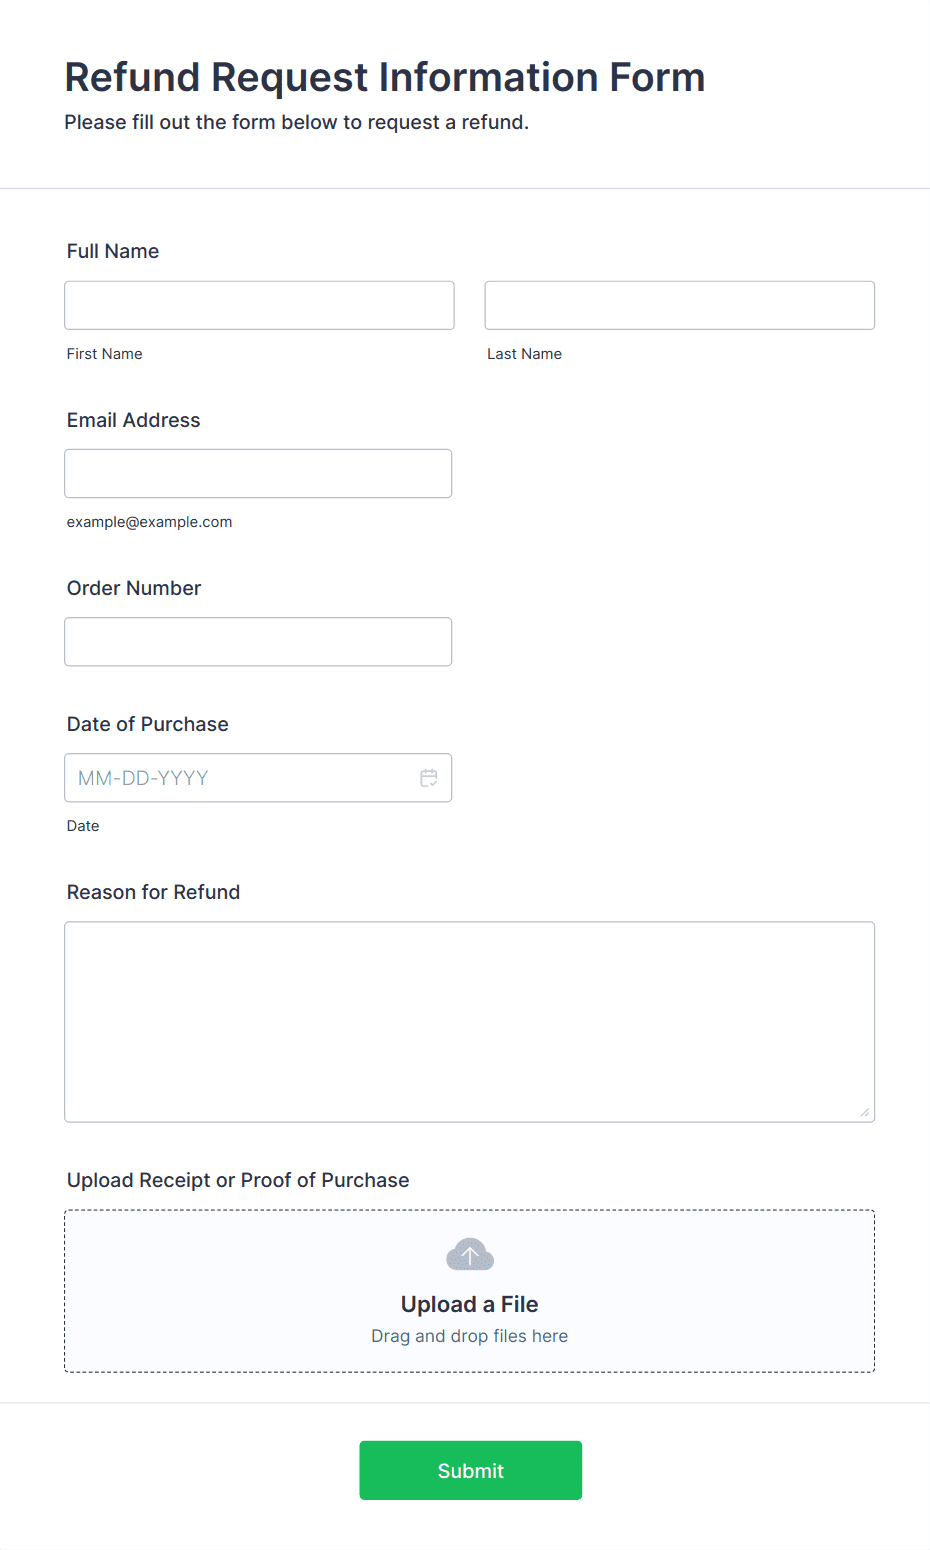Select the Email Address text field
930x1550 pixels.
pos(258,473)
